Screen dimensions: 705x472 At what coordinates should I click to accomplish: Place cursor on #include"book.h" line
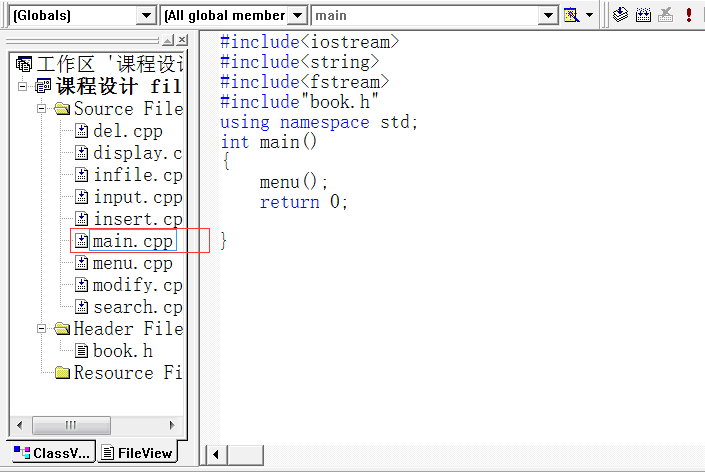pos(299,102)
